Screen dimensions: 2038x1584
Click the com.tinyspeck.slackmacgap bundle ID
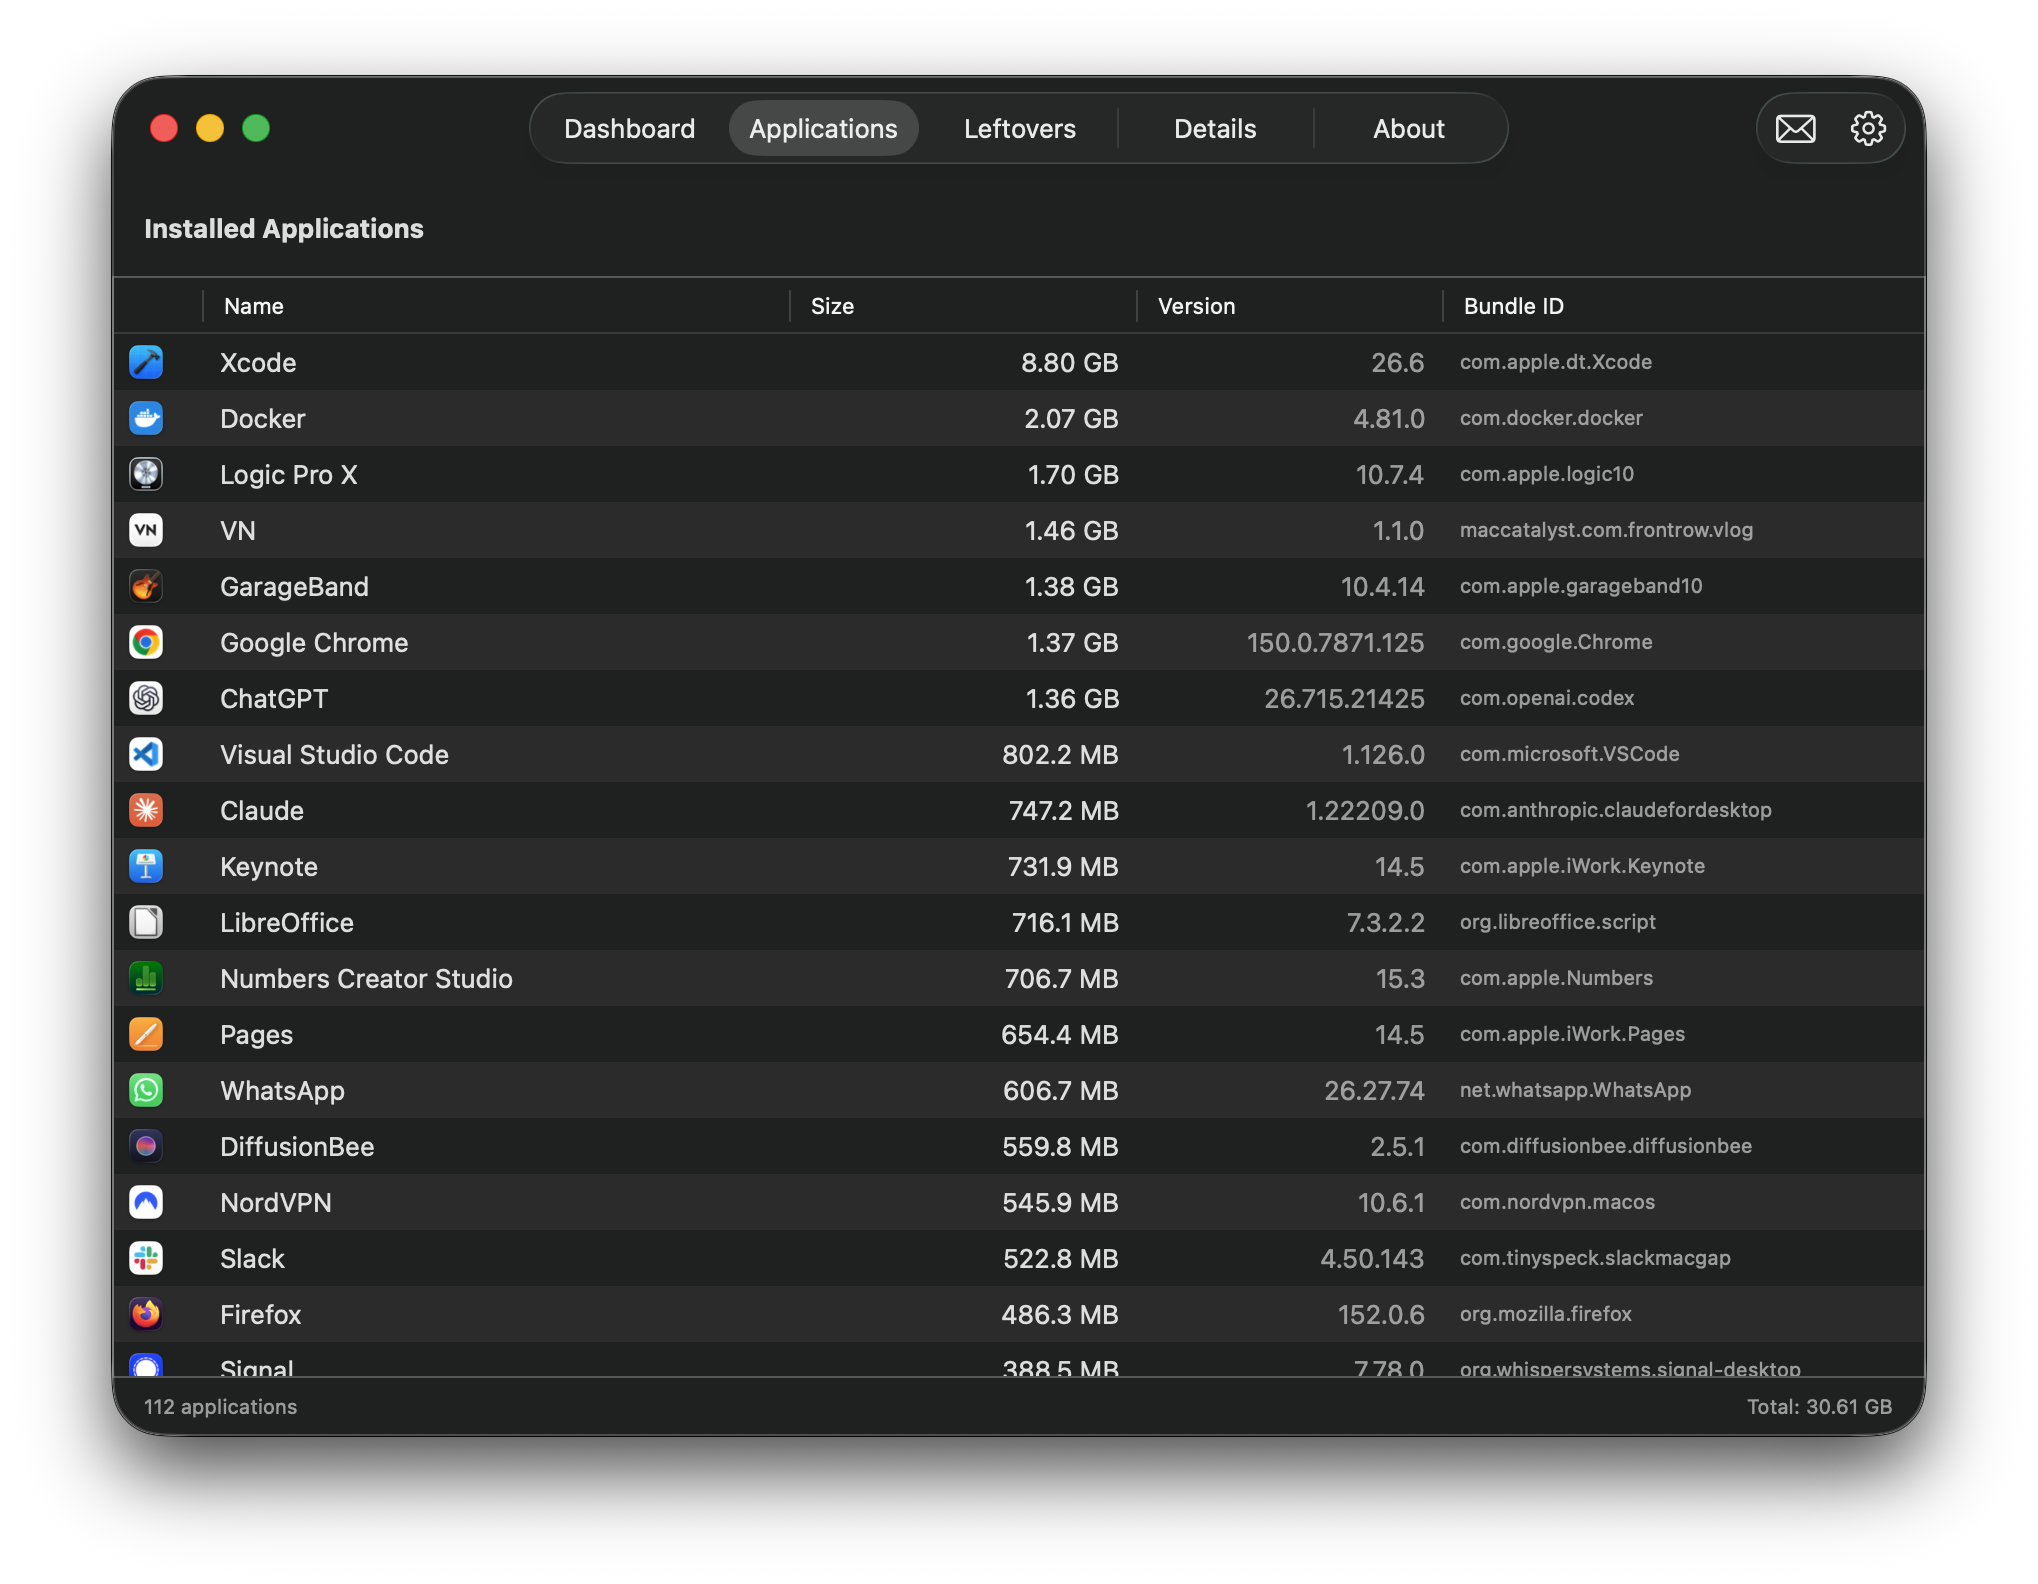point(1595,1258)
